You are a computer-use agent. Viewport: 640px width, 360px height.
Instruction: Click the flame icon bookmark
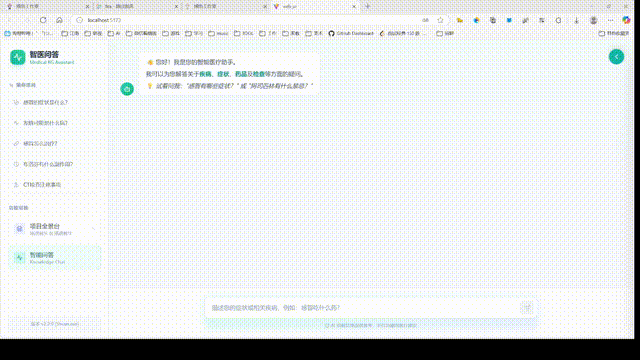pyautogui.click(x=402, y=33)
